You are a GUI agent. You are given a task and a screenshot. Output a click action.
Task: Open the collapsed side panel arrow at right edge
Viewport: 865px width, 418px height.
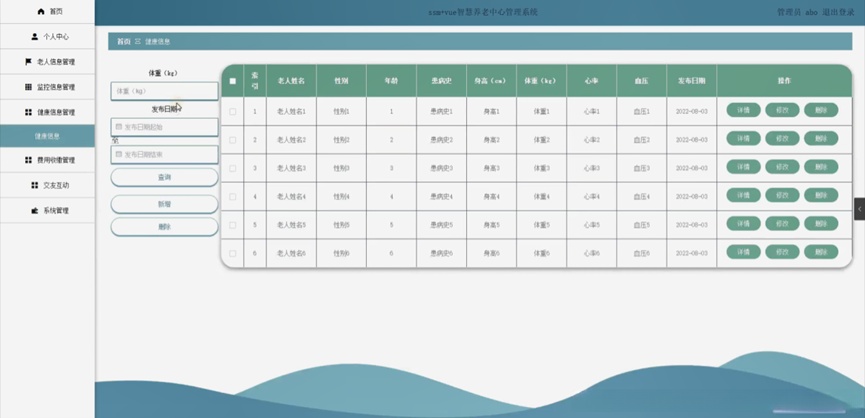859,209
